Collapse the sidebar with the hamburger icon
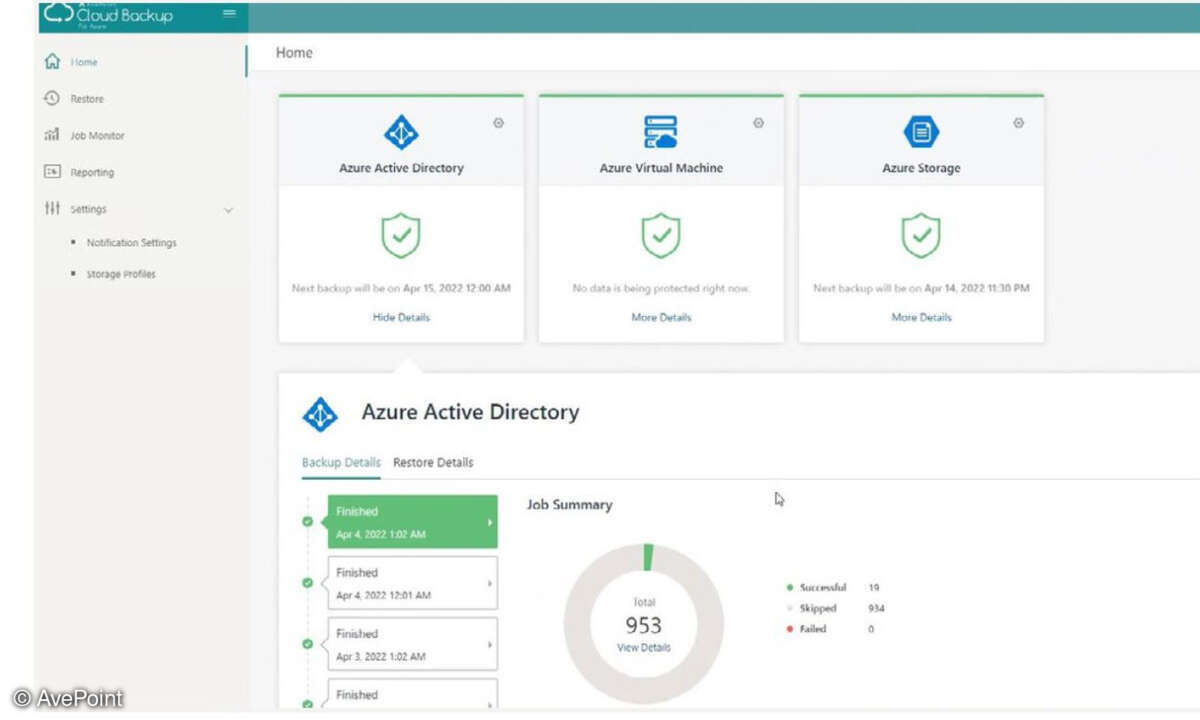1200x720 pixels. 229,13
